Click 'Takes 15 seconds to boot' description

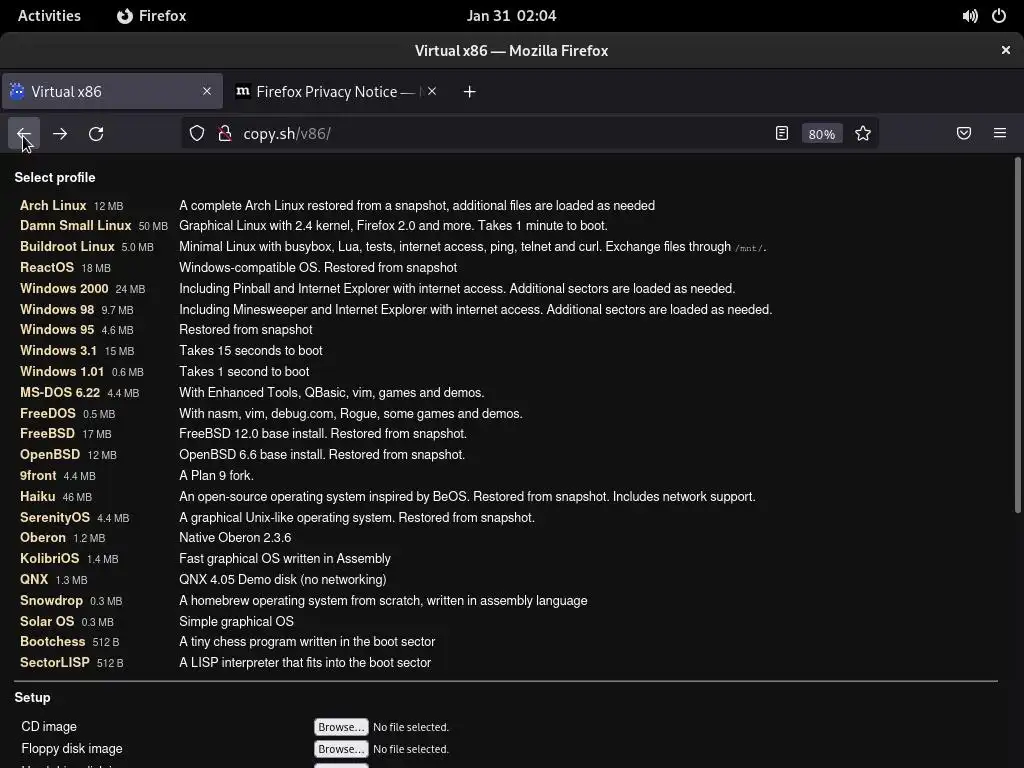pos(251,350)
